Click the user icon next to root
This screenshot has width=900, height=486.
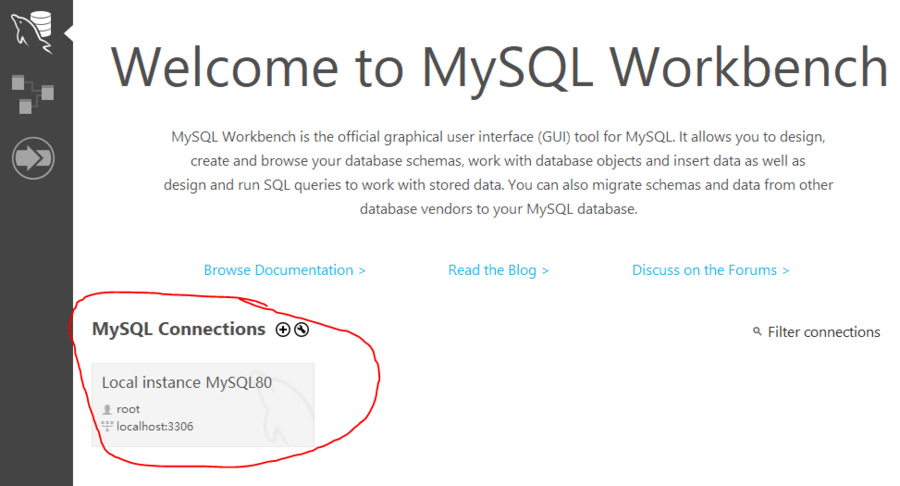click(108, 410)
